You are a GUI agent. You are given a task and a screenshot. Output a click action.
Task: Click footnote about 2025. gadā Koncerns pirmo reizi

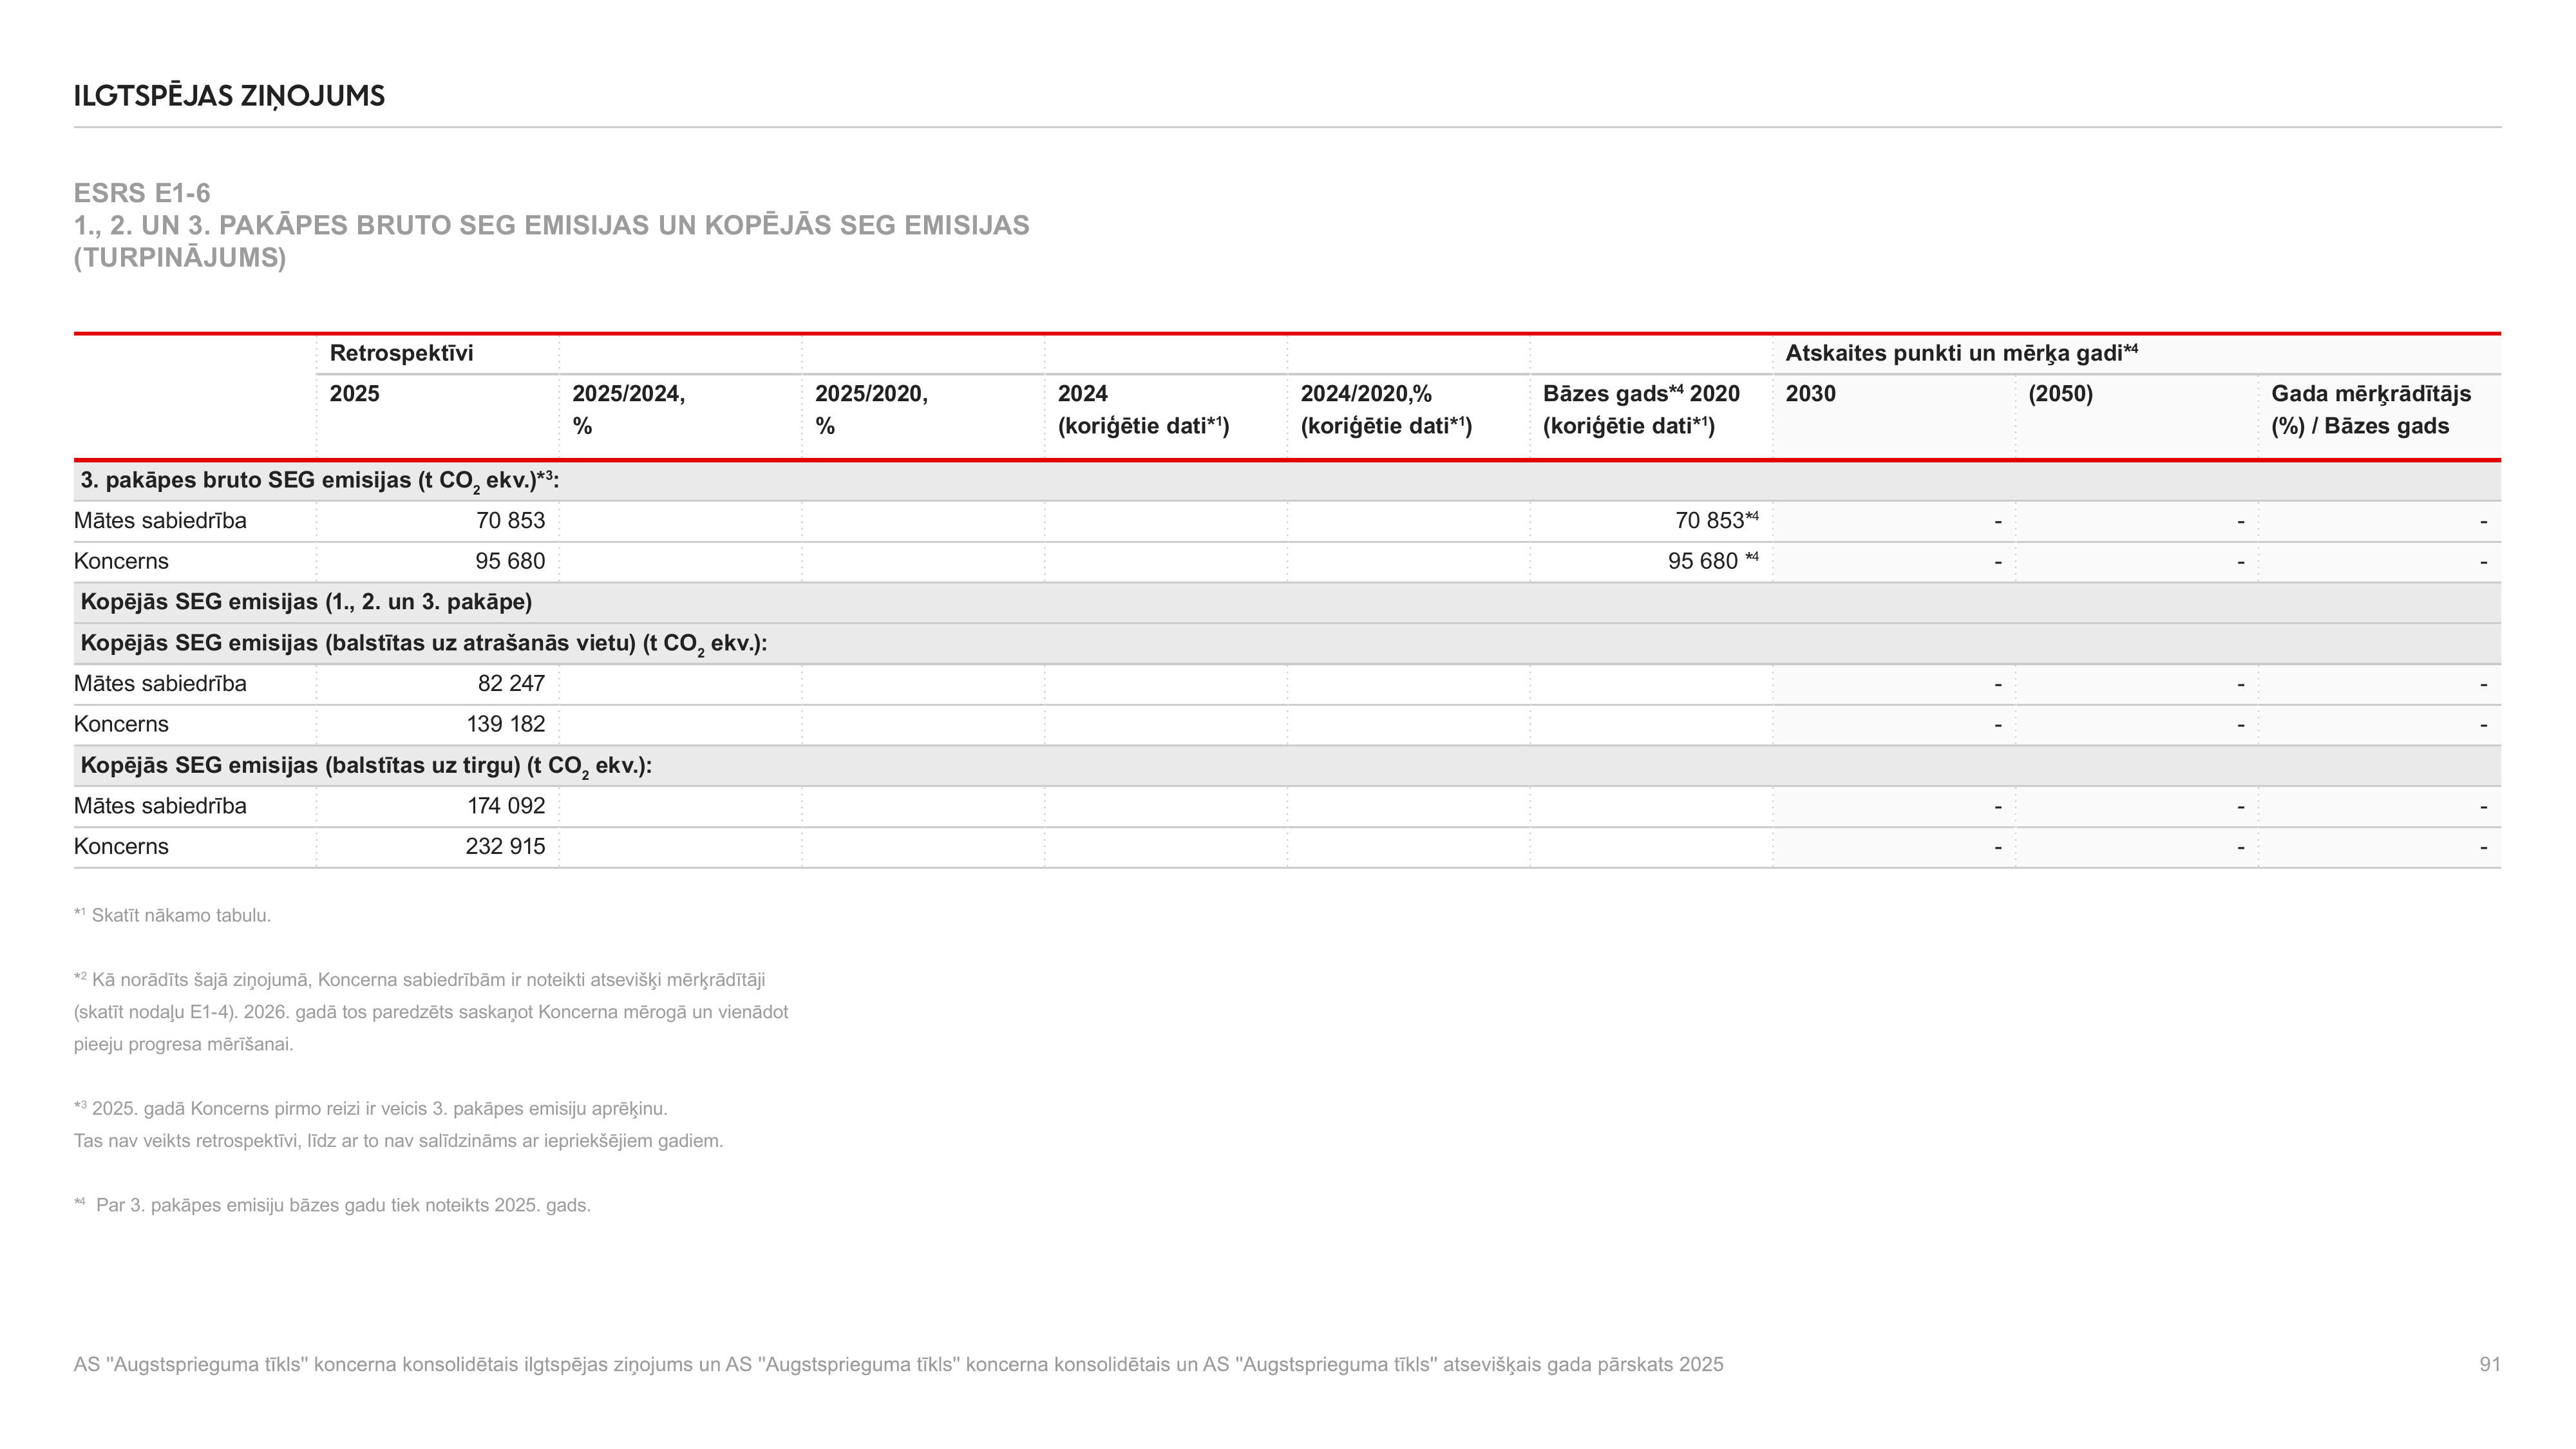coord(398,1125)
